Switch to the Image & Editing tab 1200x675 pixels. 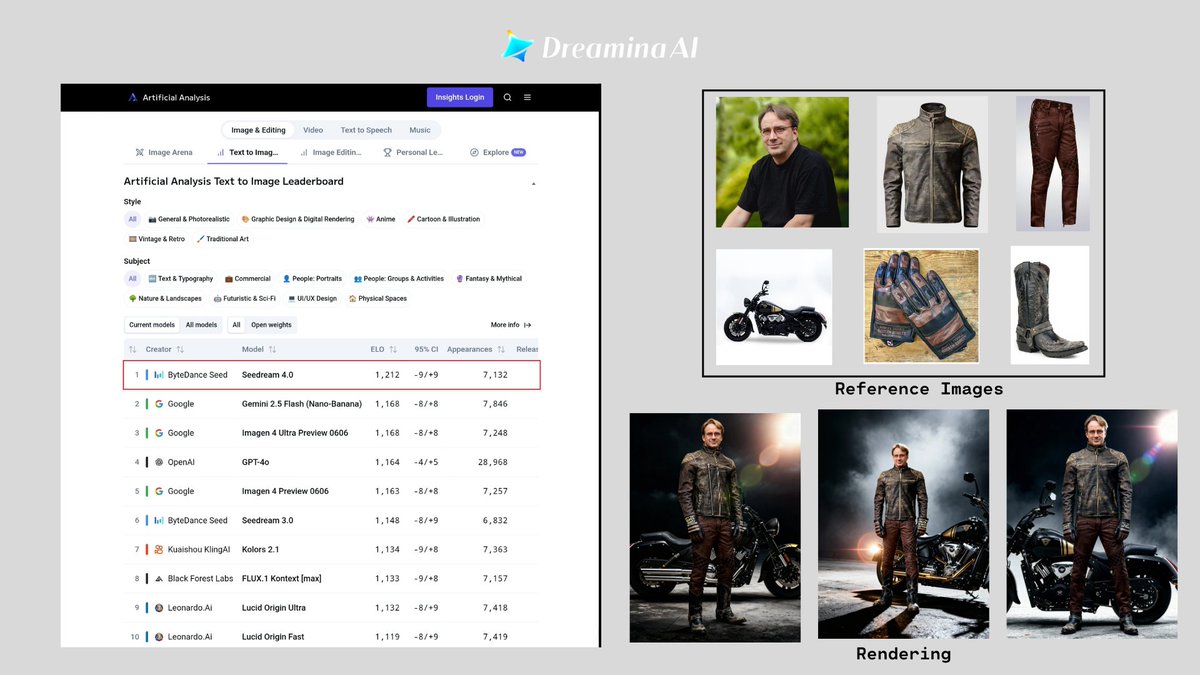258,130
